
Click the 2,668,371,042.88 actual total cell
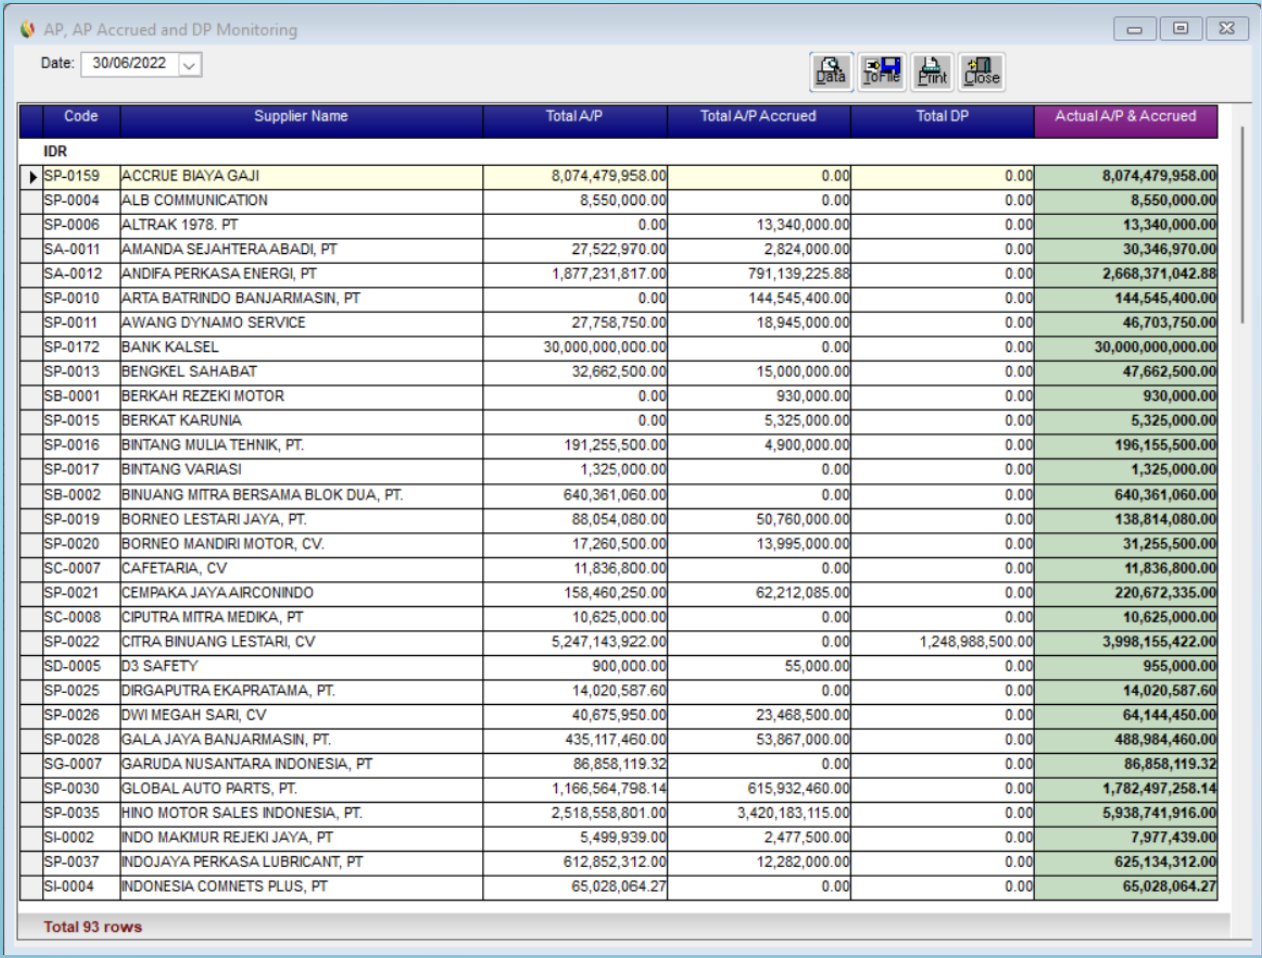tap(1126, 274)
